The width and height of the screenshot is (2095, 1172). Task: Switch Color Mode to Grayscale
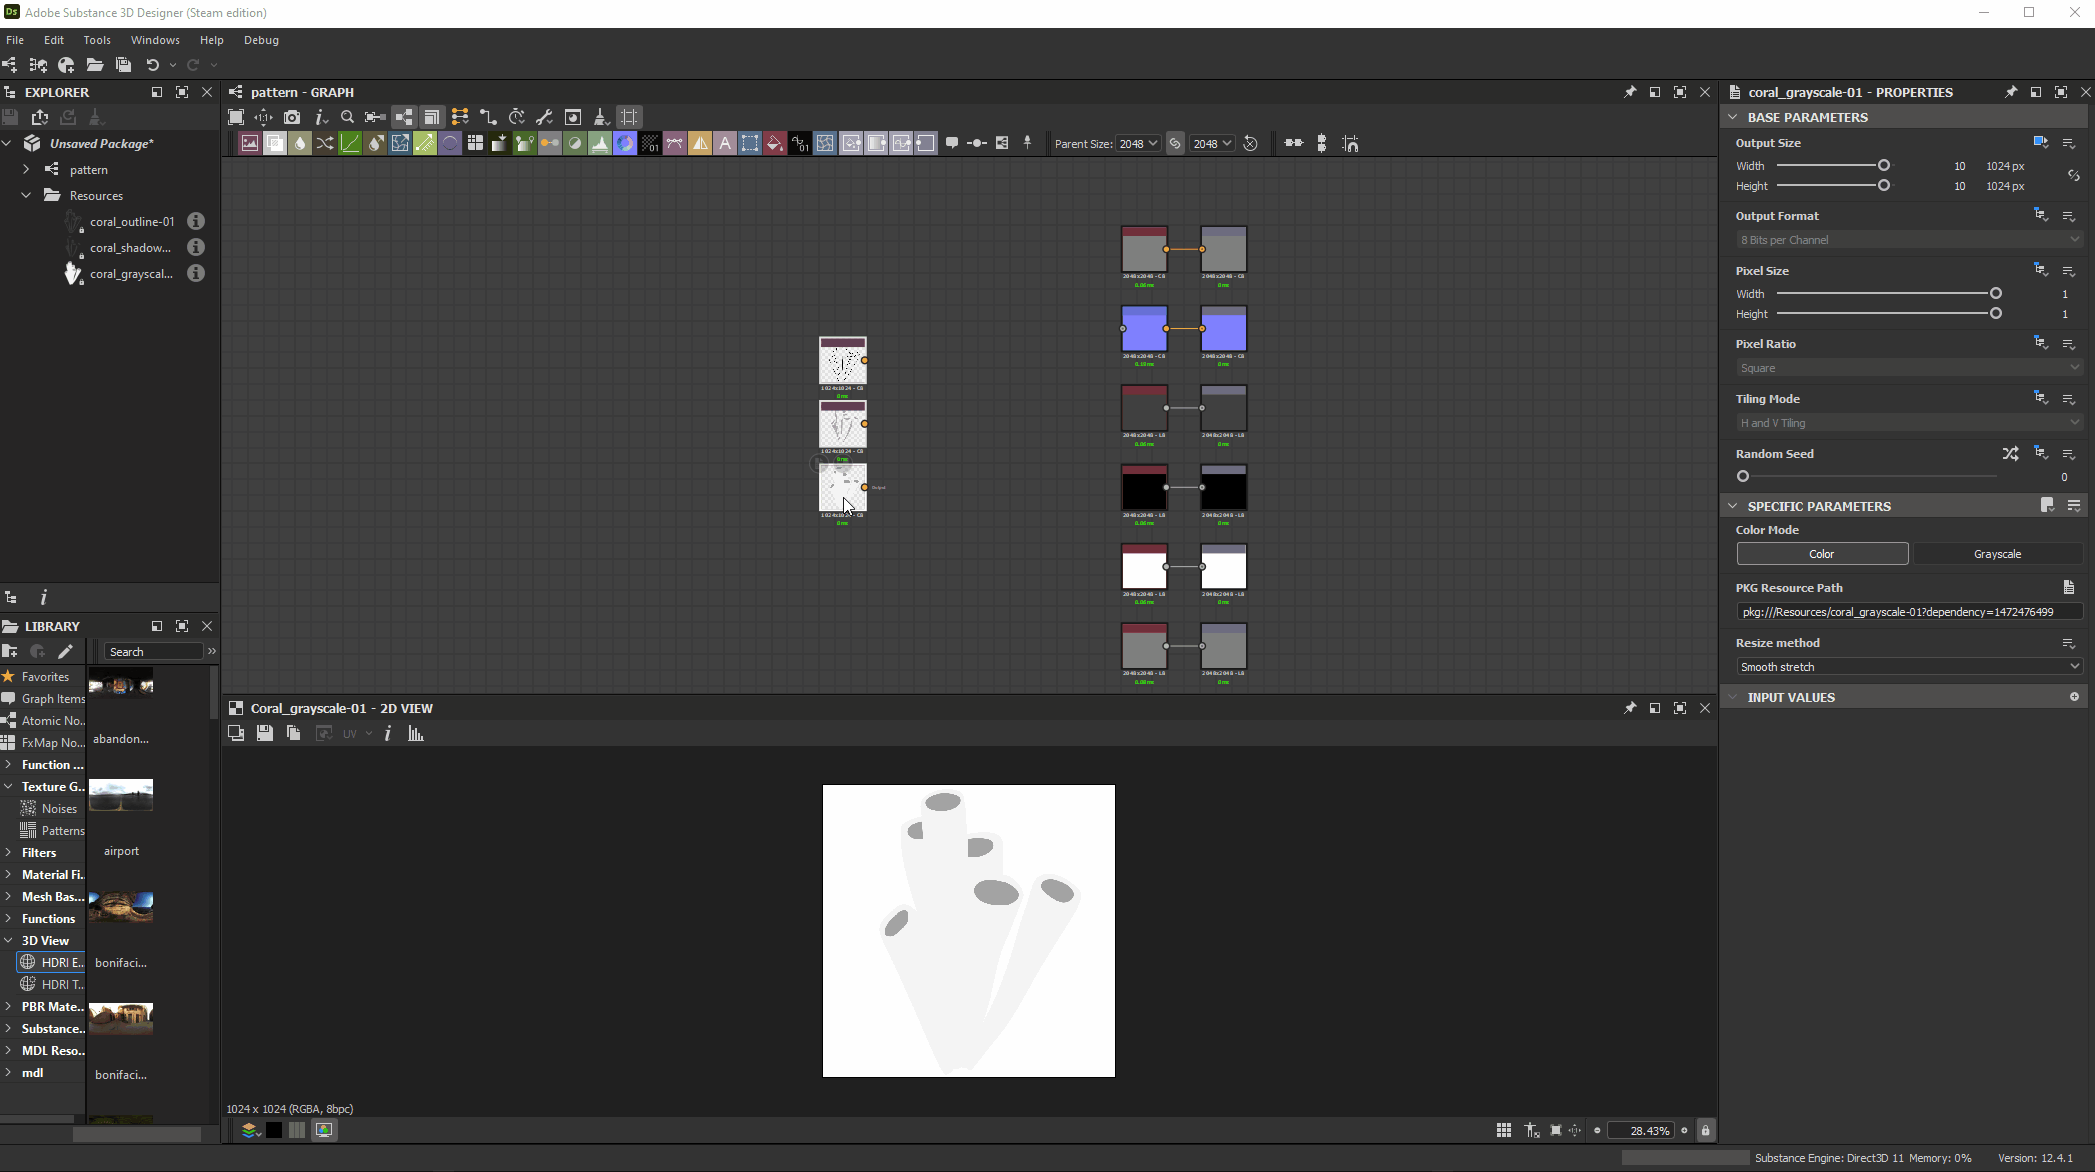(1997, 553)
